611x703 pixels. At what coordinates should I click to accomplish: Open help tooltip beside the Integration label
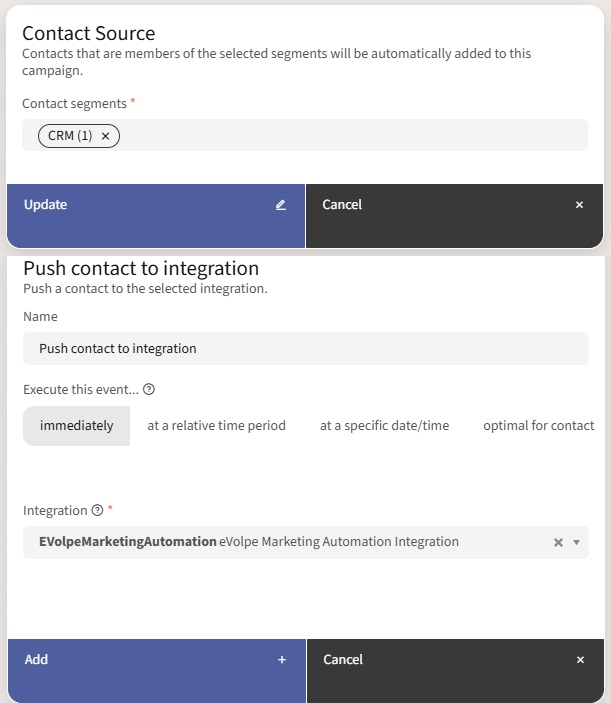tap(97, 510)
